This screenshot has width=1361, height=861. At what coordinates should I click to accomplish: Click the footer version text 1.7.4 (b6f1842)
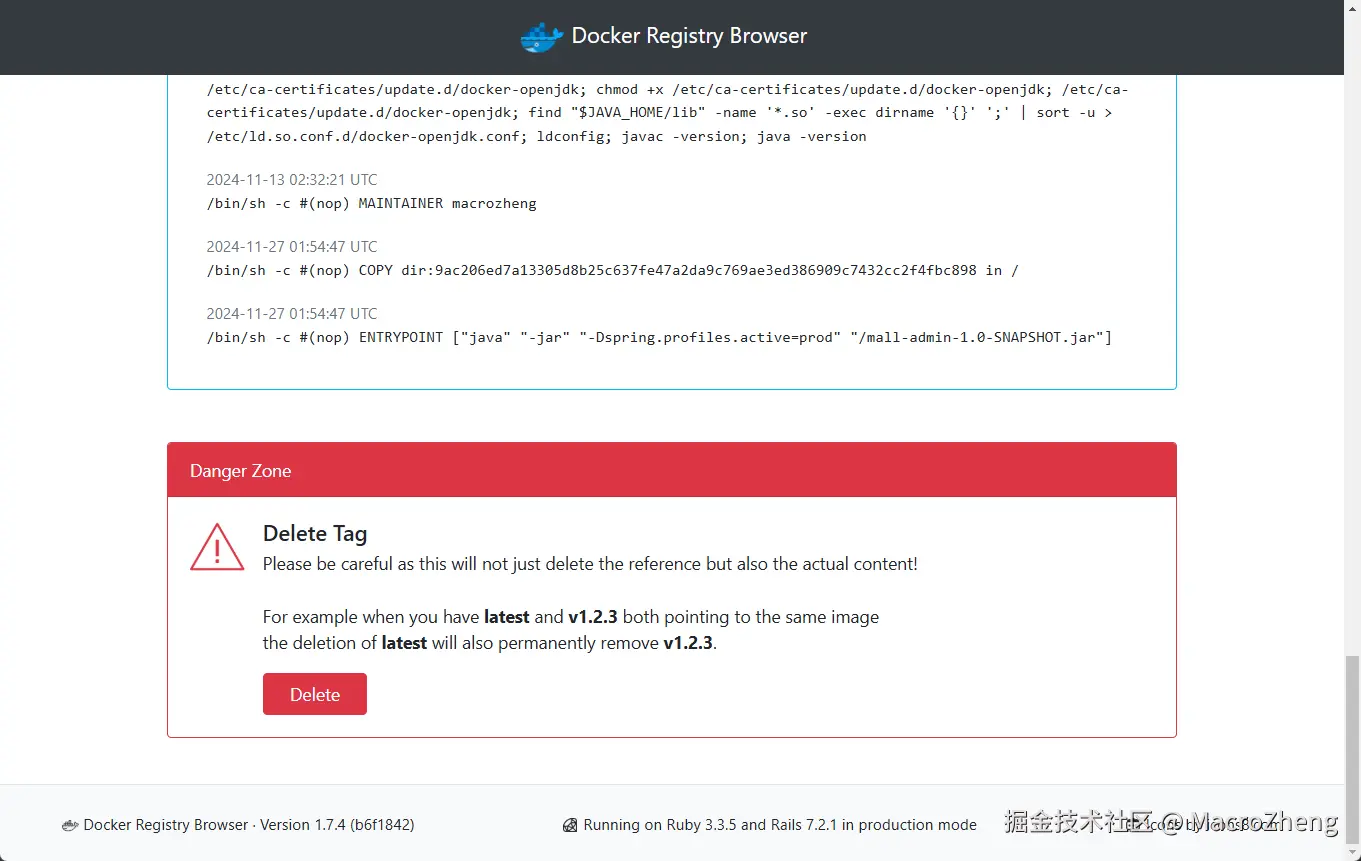click(337, 825)
